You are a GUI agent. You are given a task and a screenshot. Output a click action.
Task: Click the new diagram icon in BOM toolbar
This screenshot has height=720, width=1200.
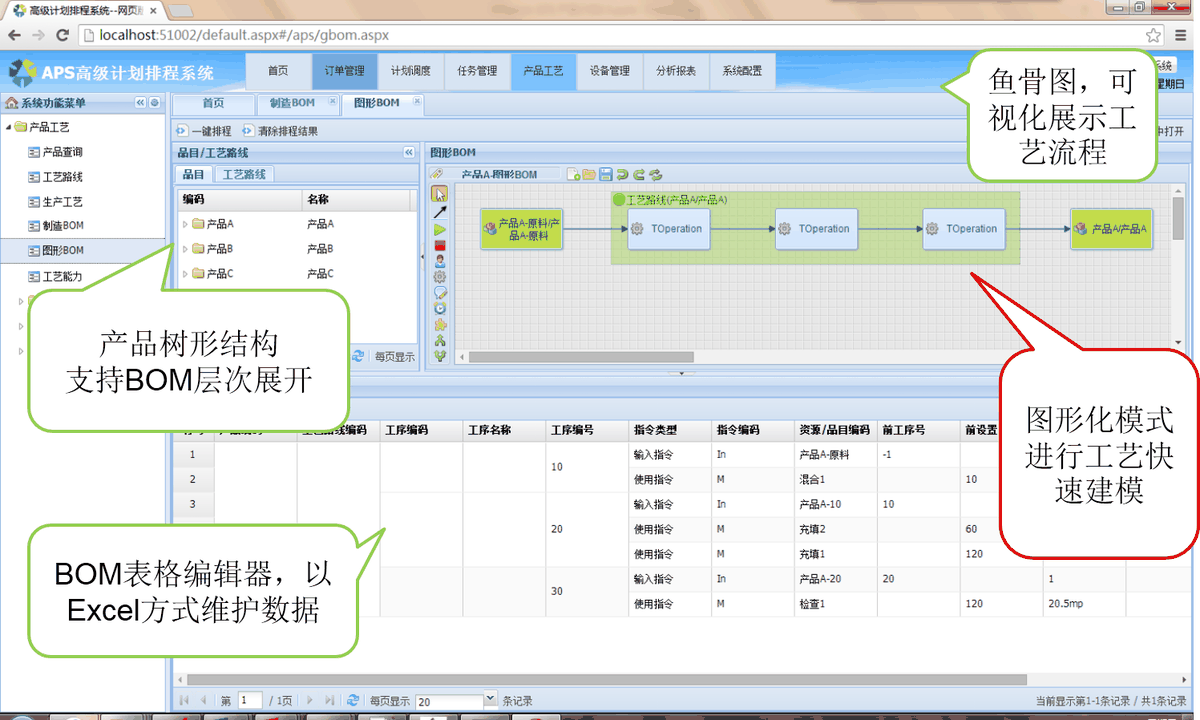[x=574, y=174]
